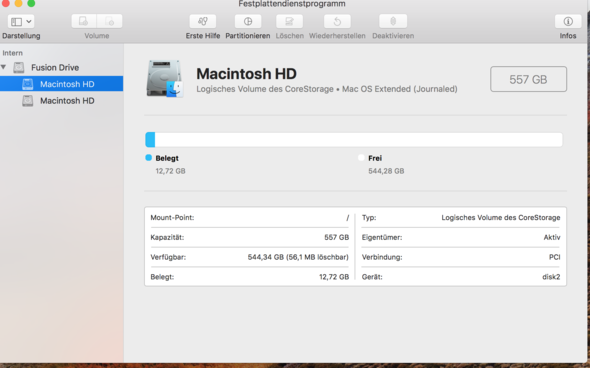Screen dimensions: 590x368
Task: Collapse the Fusion Drive tree
Action: tap(4, 67)
